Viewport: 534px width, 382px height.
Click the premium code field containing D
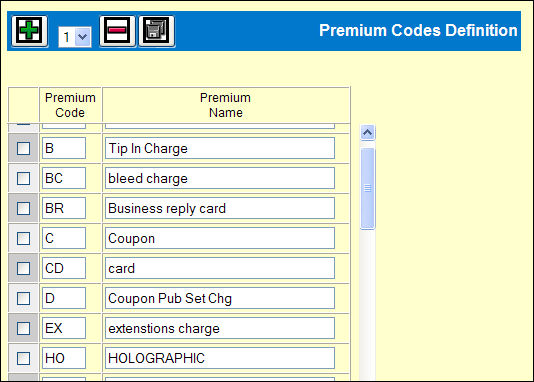64,298
